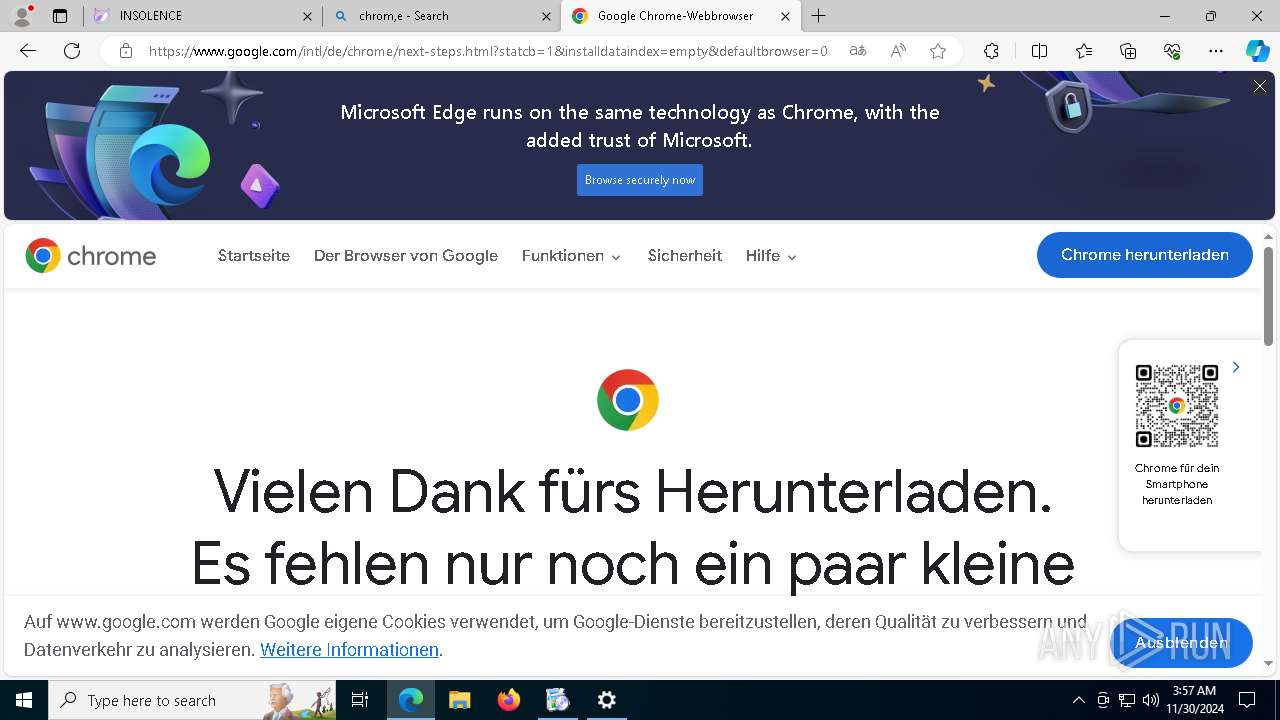Show hidden tray icons chevron
The image size is (1280, 720).
[1078, 700]
